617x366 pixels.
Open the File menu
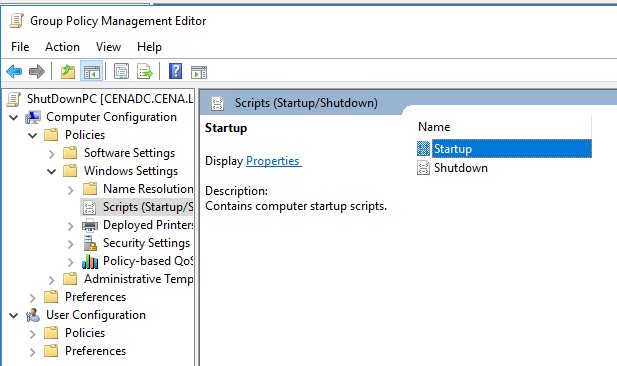pos(20,47)
